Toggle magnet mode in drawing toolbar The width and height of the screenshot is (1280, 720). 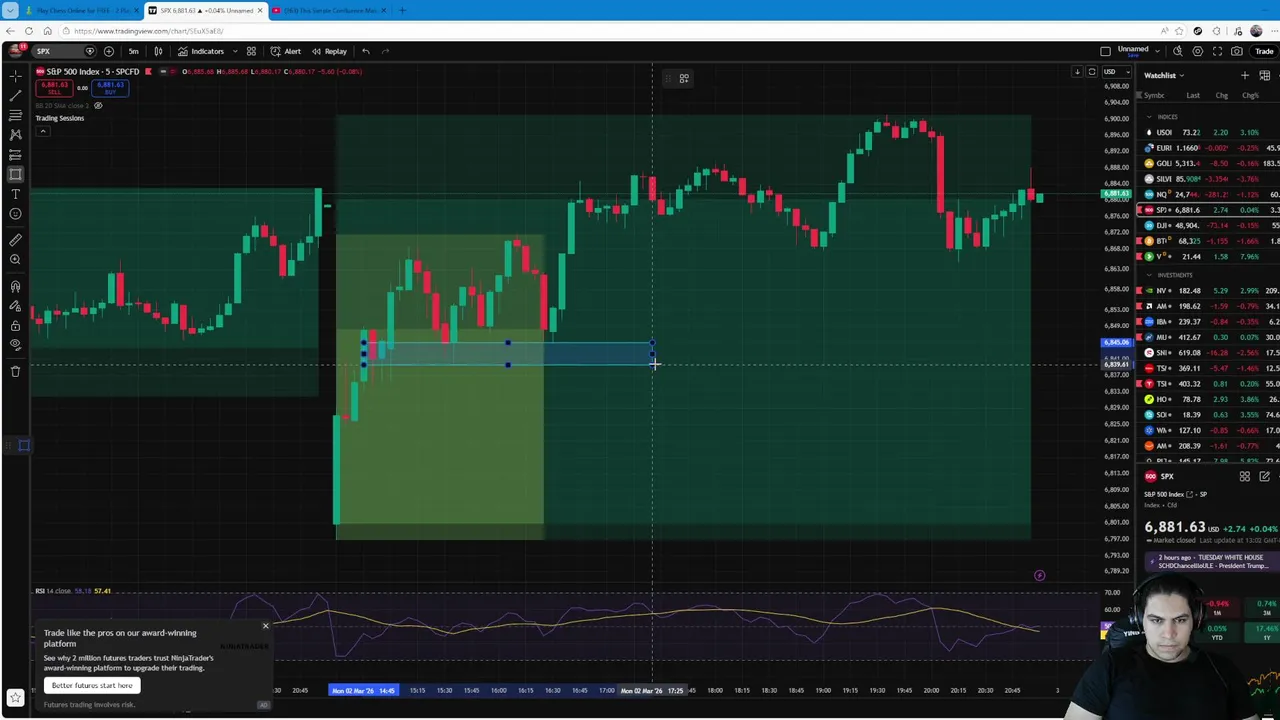click(x=15, y=287)
